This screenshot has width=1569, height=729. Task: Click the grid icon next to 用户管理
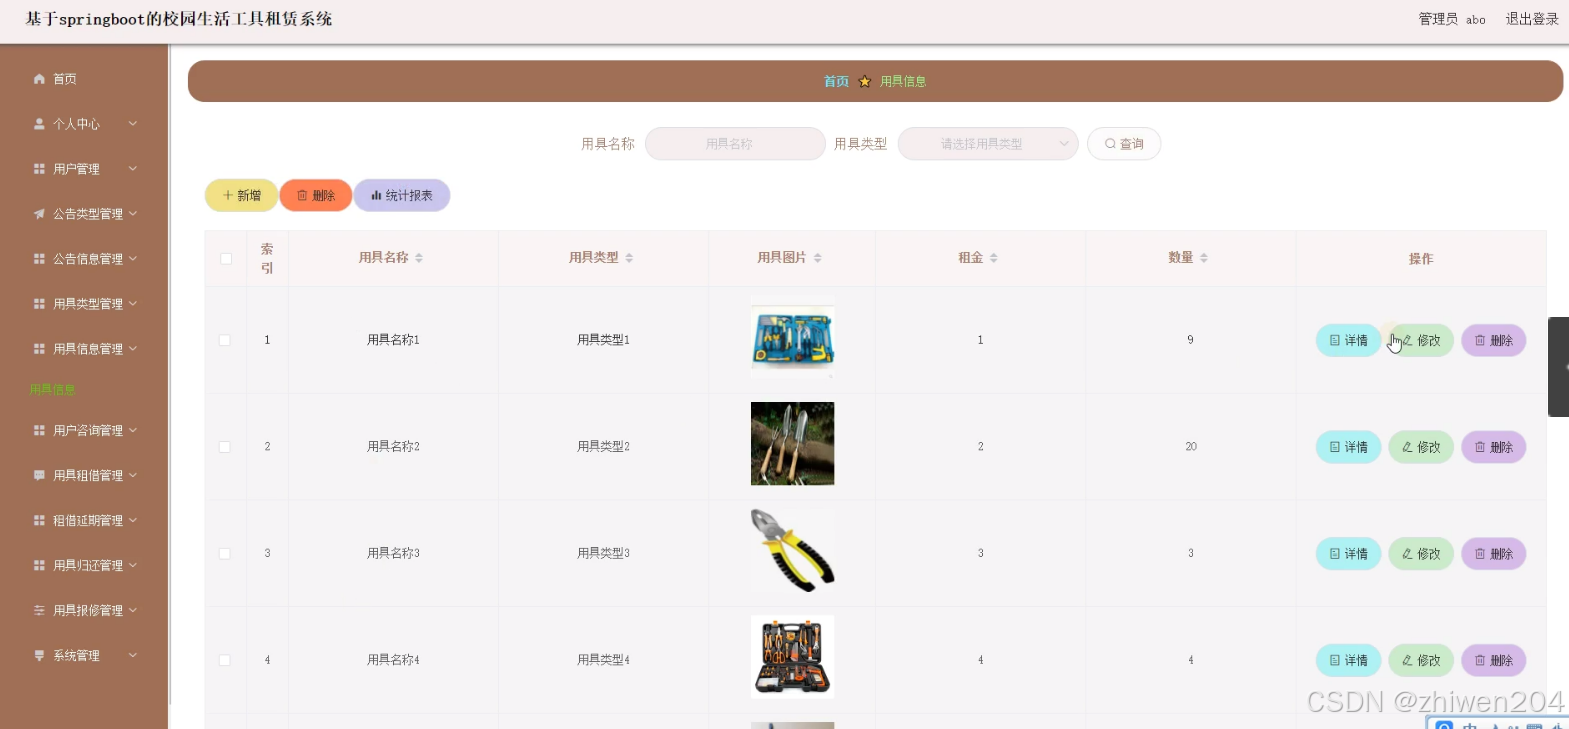tap(39, 169)
